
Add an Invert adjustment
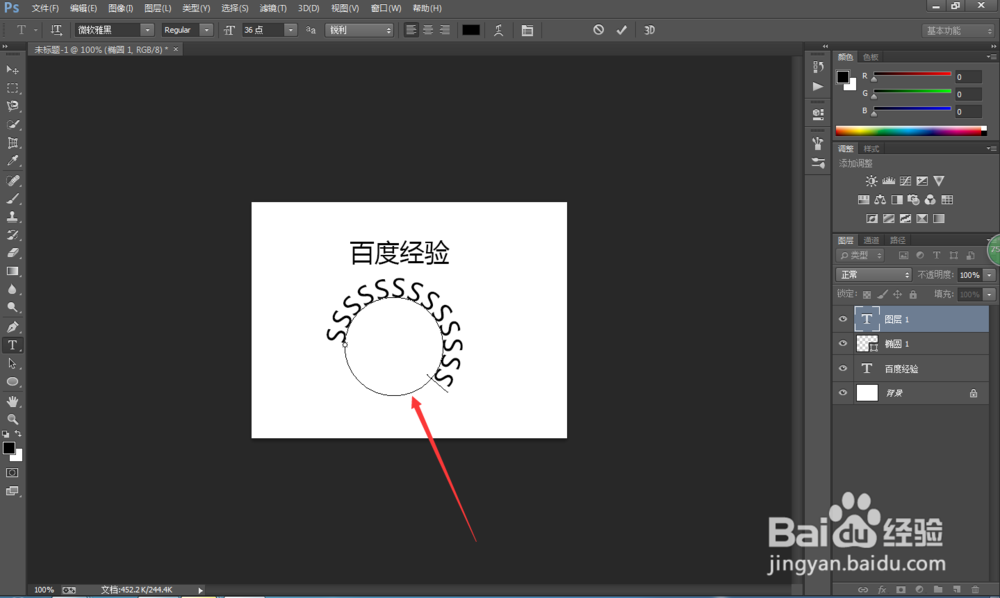872,219
